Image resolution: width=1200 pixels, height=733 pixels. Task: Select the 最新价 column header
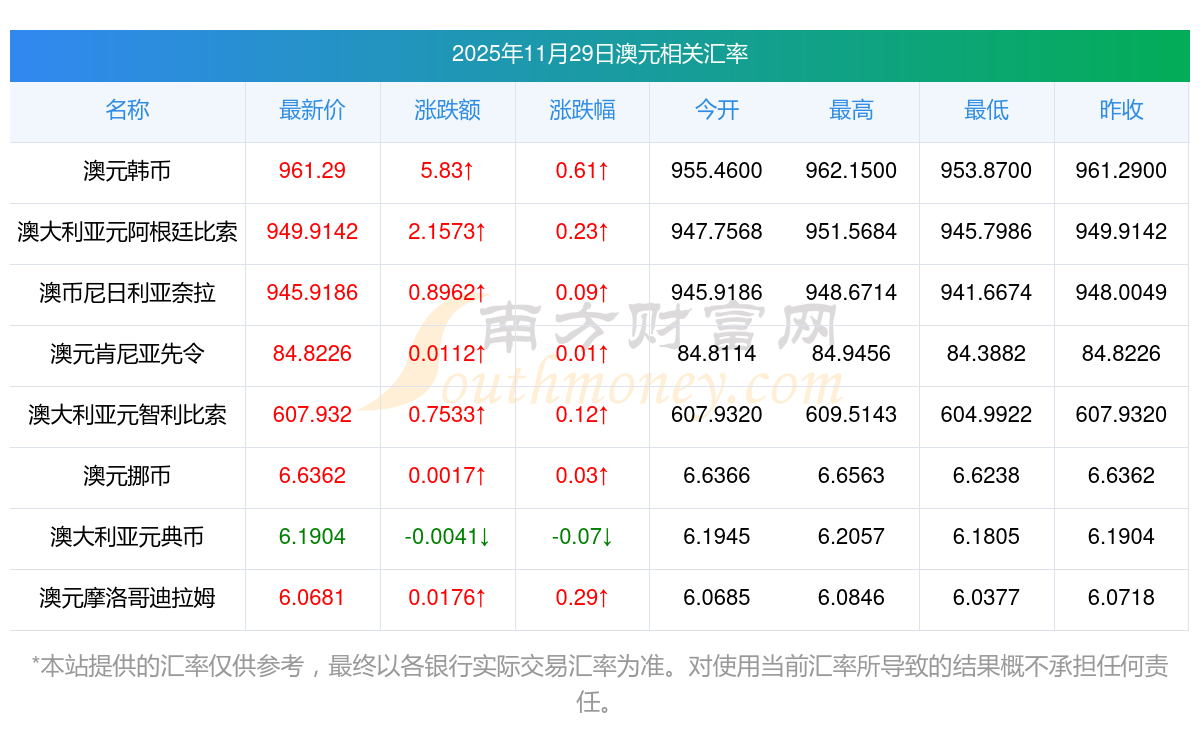pos(312,110)
